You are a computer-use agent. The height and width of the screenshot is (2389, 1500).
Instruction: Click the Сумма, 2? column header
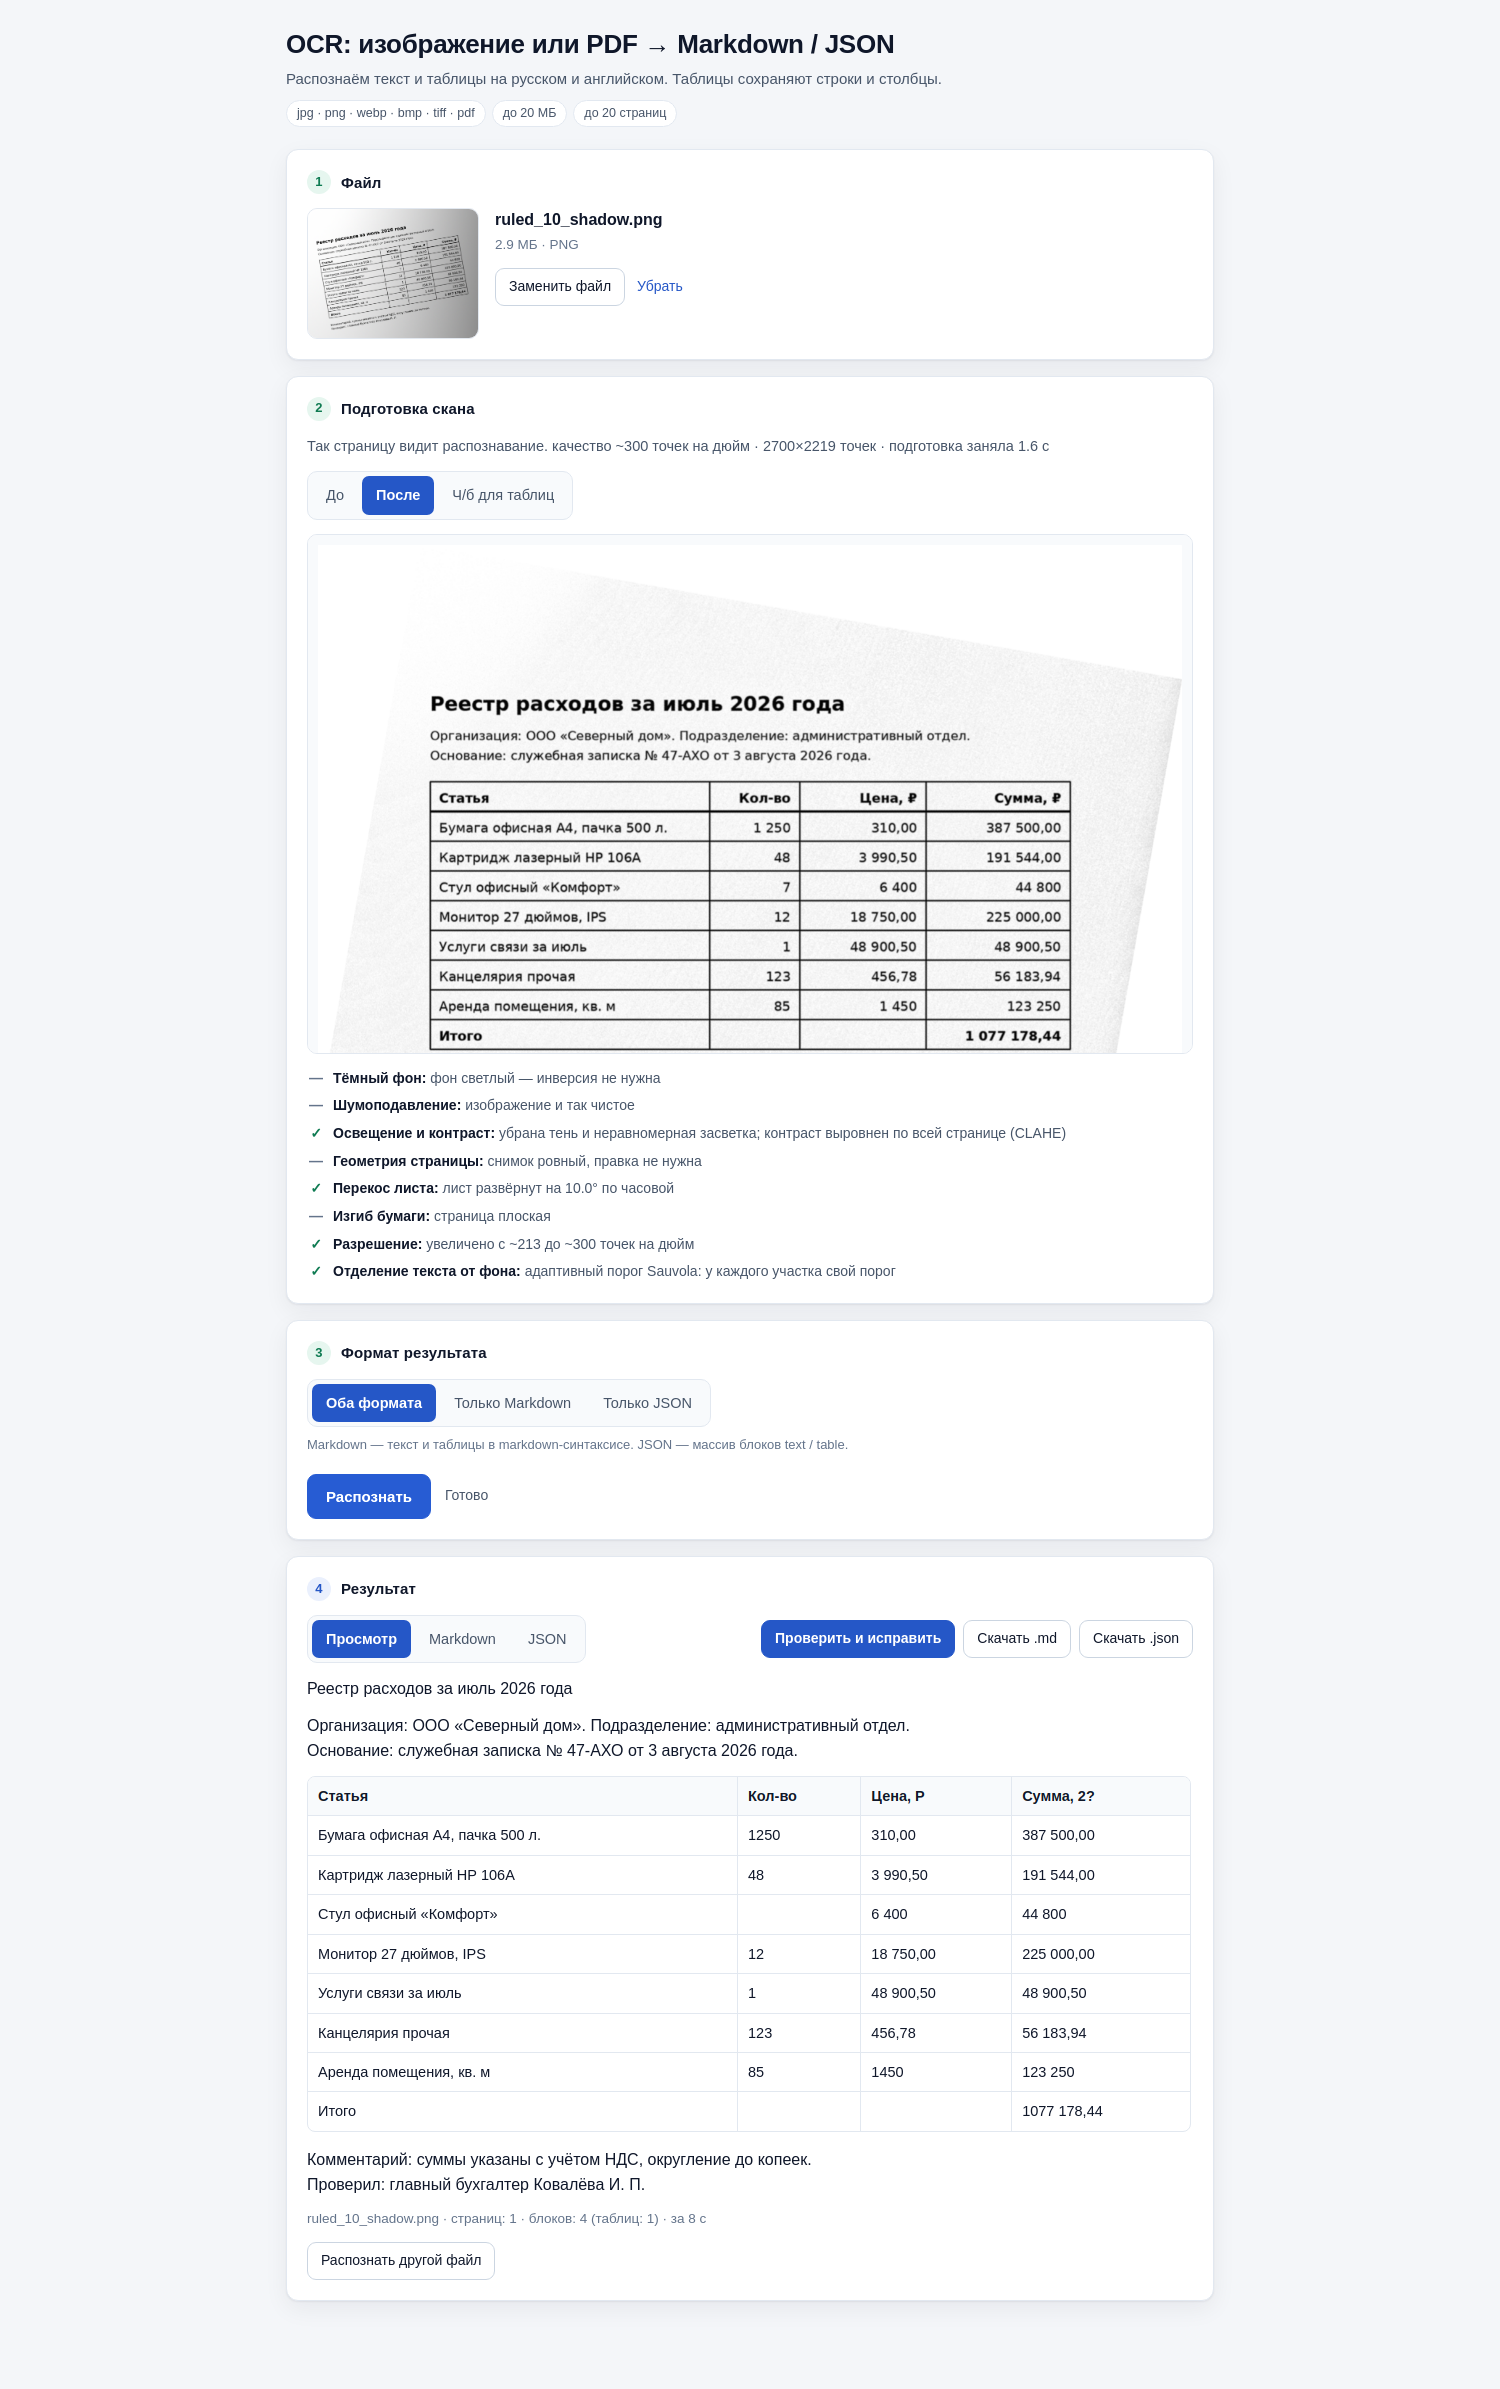(1100, 1796)
